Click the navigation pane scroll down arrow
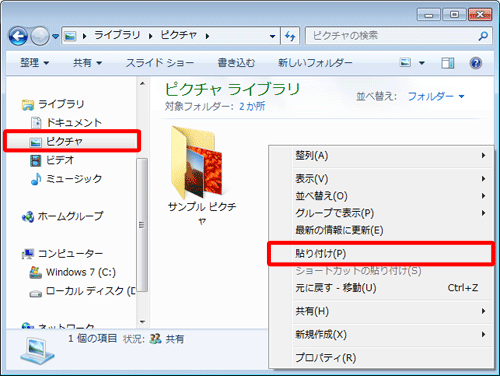The image size is (500, 376). pos(142,322)
